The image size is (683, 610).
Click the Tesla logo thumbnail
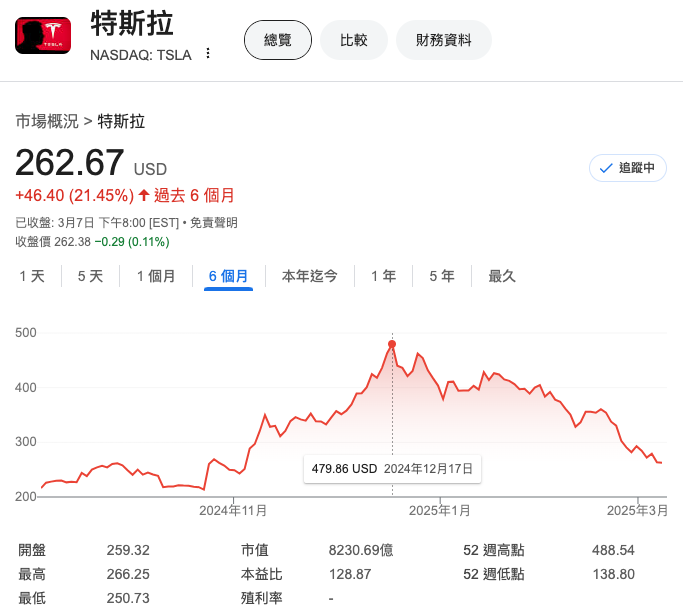[x=43, y=35]
